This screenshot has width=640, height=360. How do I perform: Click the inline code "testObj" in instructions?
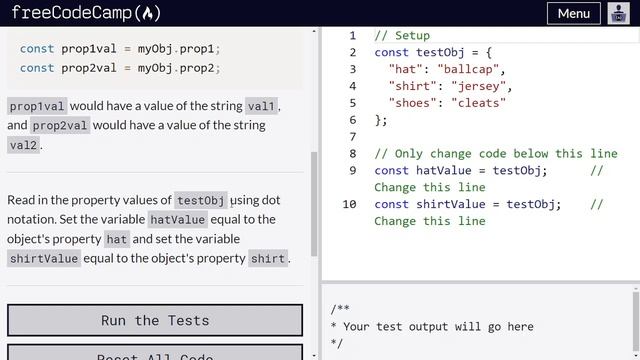[201, 200]
